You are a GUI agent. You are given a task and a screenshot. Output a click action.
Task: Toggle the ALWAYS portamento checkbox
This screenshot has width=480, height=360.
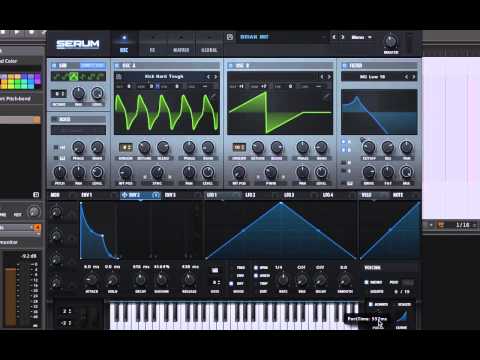[x=370, y=304]
